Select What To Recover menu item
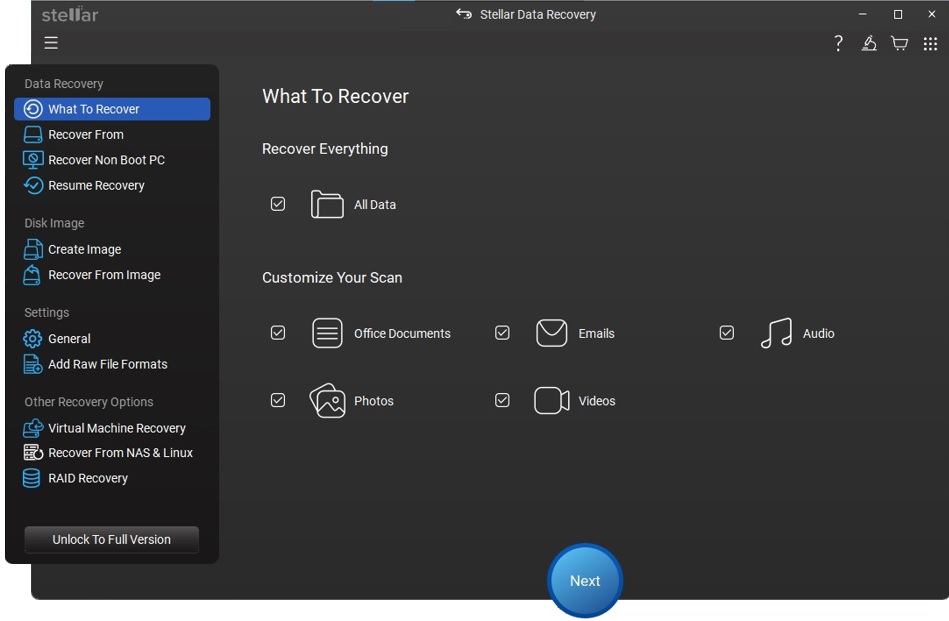The image size is (949, 621). (112, 109)
